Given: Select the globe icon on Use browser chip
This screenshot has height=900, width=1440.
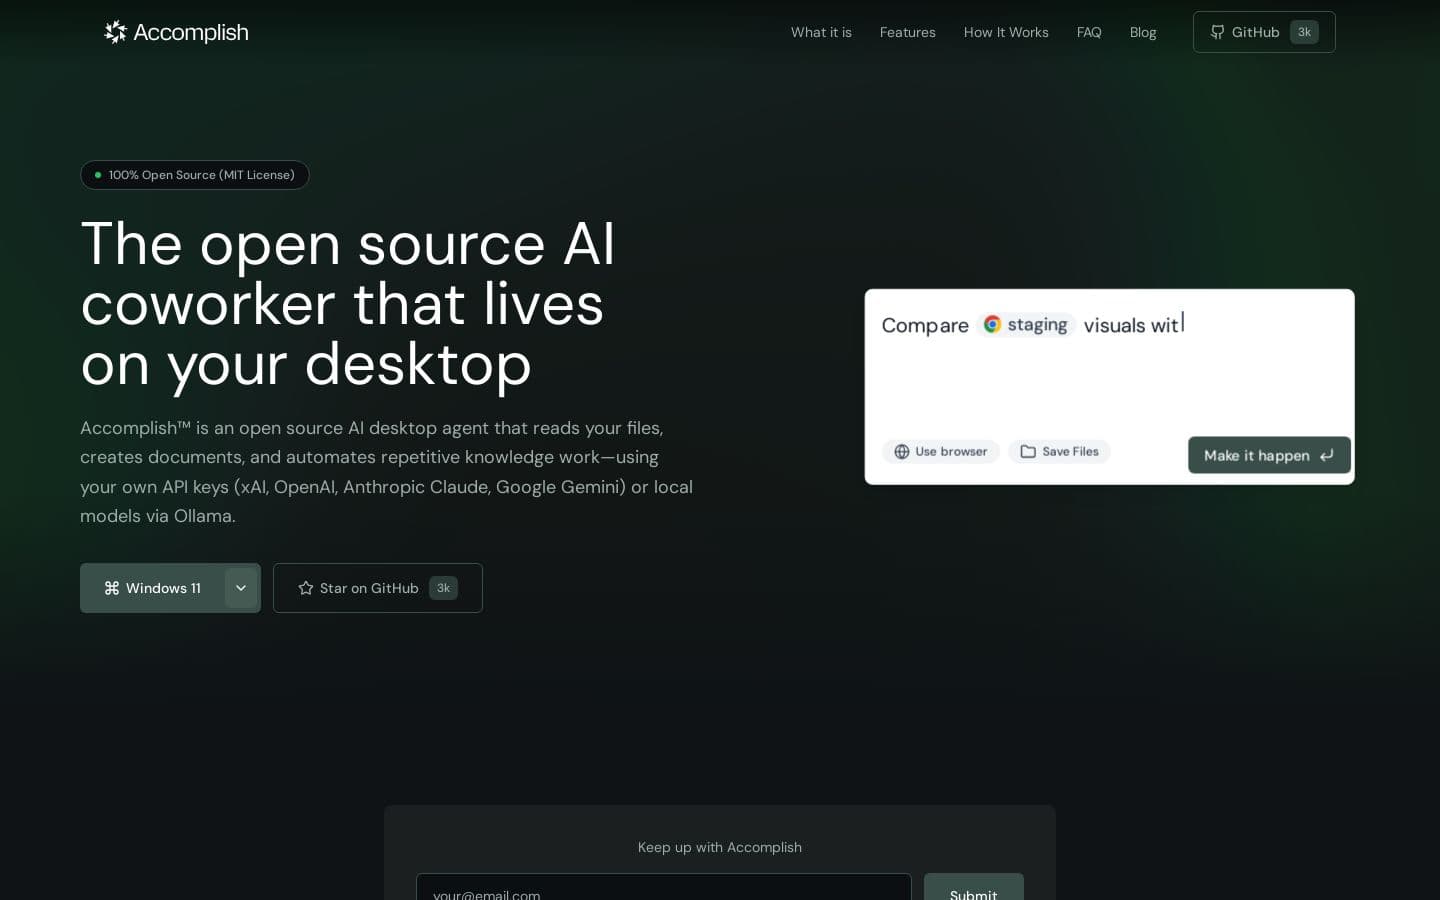Looking at the screenshot, I should click(x=903, y=451).
